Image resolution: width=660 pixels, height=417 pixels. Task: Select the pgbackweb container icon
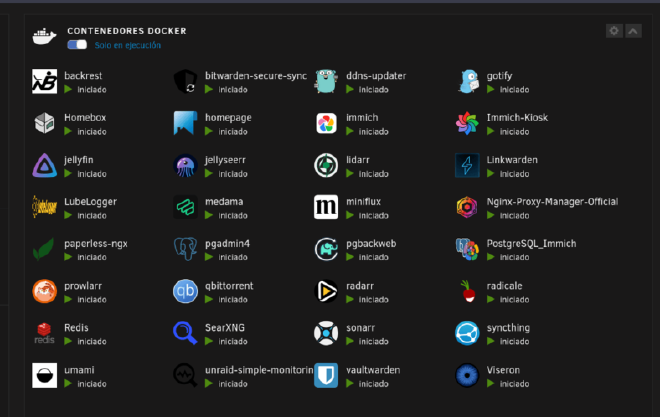(326, 249)
